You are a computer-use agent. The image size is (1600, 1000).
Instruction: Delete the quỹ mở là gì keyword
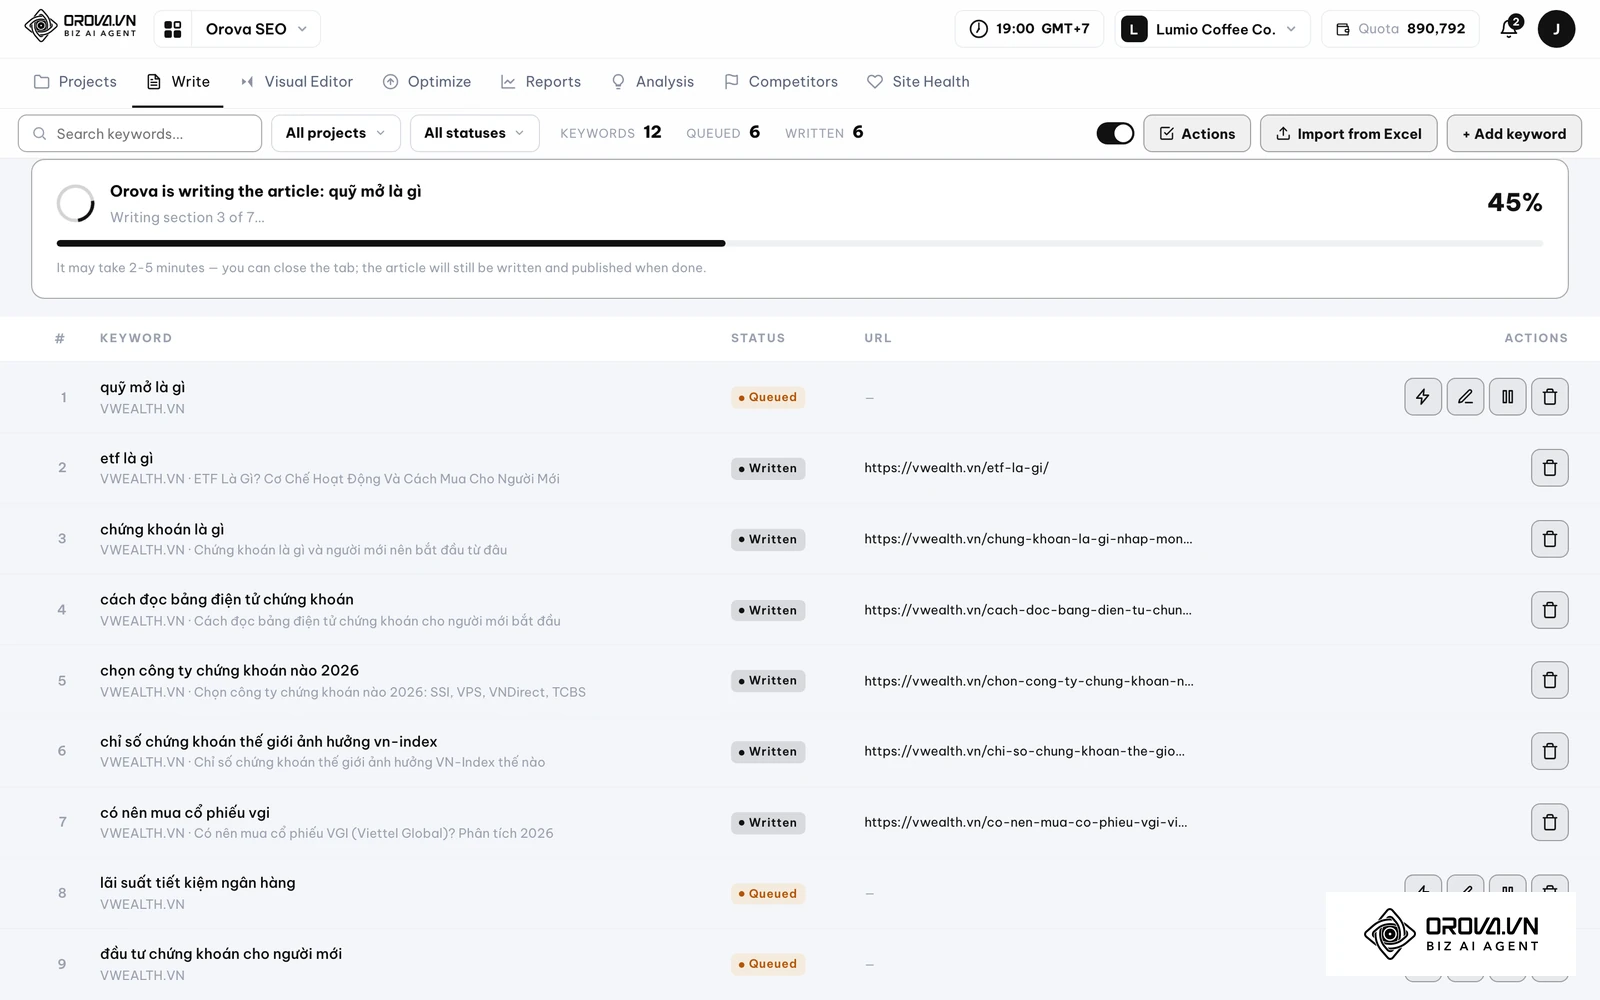click(x=1550, y=397)
